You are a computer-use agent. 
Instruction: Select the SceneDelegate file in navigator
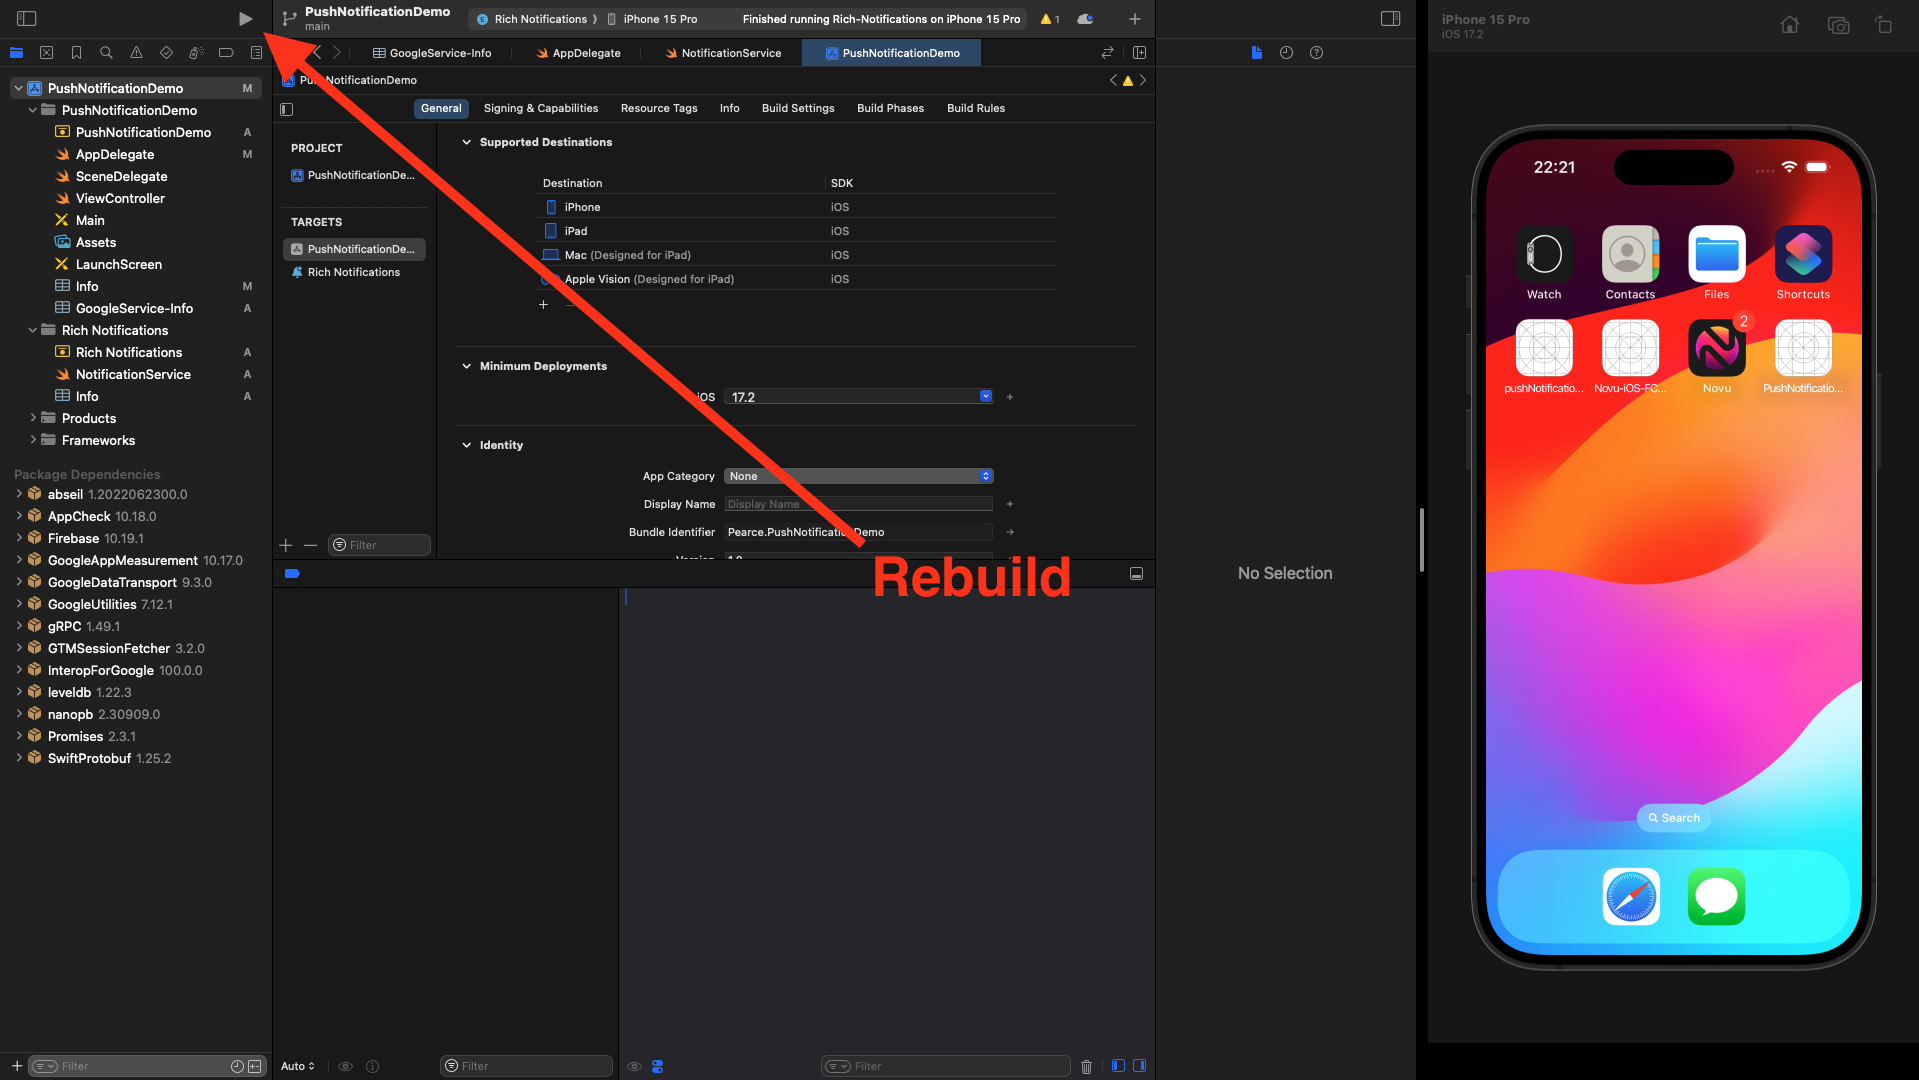121,176
